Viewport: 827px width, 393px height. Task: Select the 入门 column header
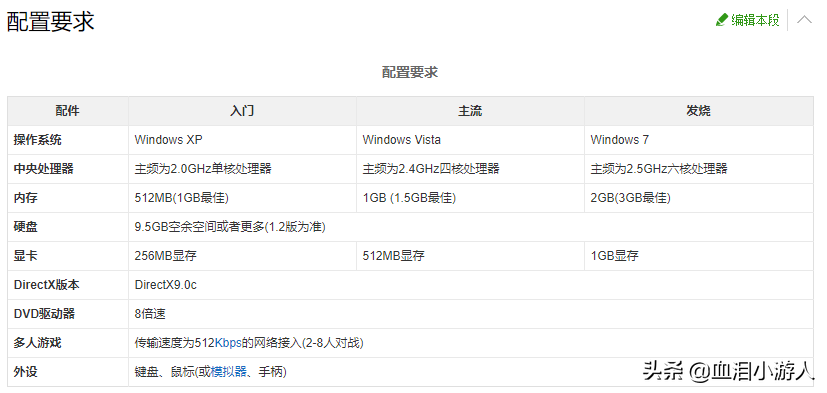coord(242,111)
